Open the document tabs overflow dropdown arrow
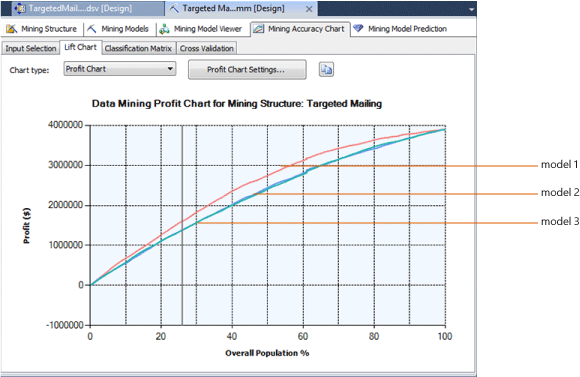This screenshot has width=580, height=377. pyautogui.click(x=471, y=9)
